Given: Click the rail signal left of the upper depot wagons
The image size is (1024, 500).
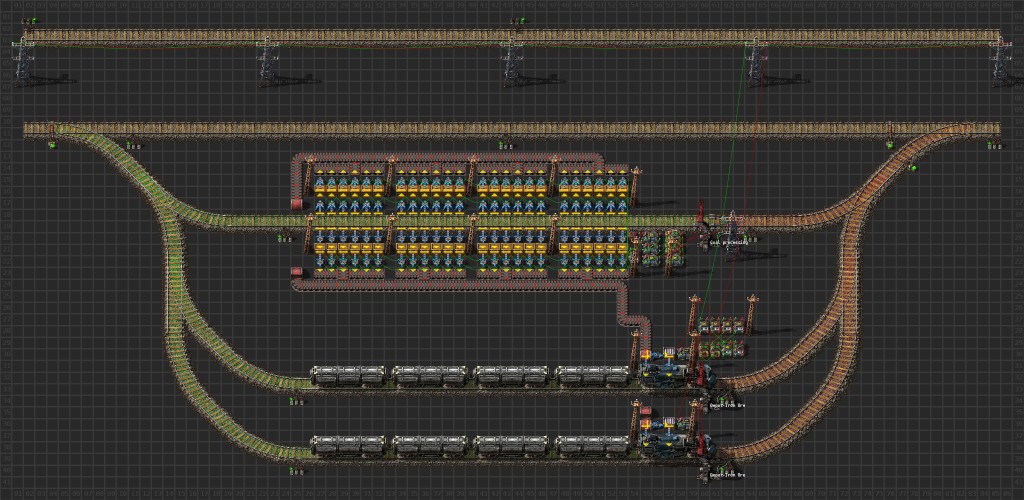Looking at the screenshot, I should (295, 403).
